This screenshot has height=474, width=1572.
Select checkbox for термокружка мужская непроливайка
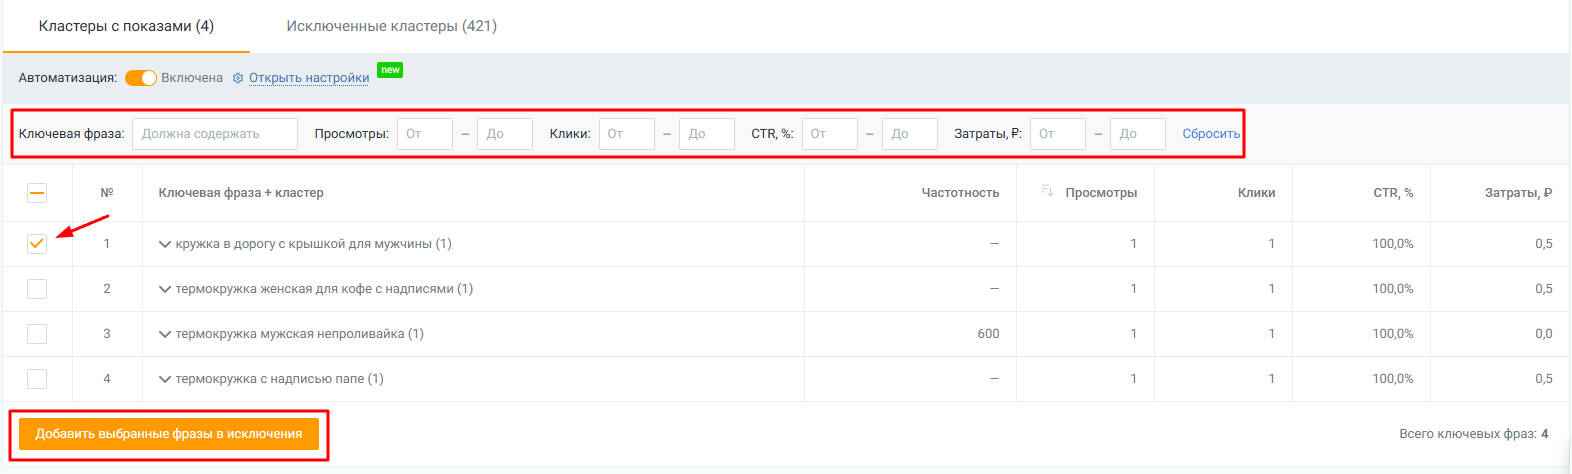pos(37,334)
